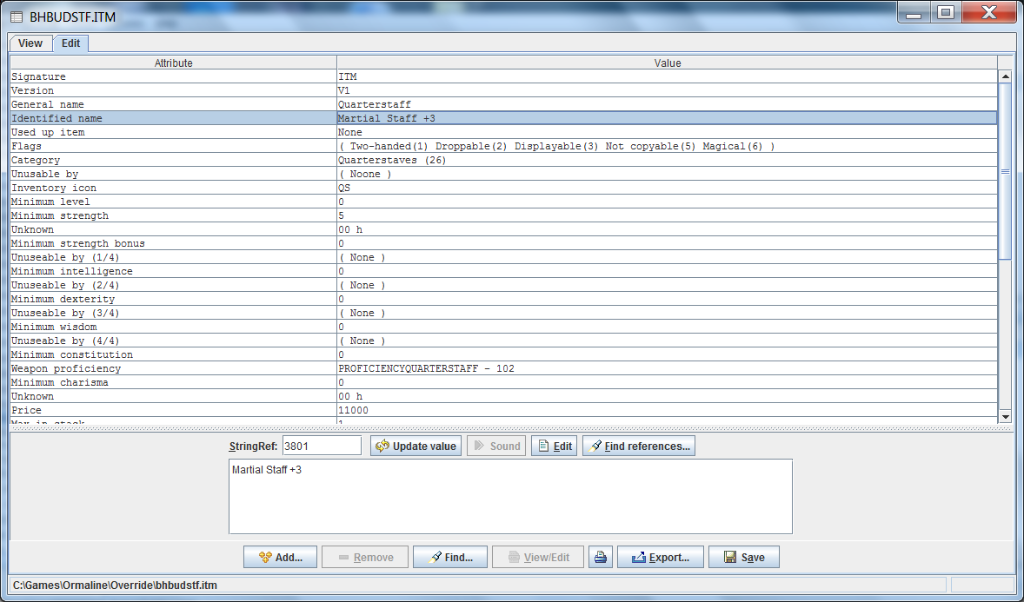Select the Edit tab
1024x602 pixels.
(70, 43)
